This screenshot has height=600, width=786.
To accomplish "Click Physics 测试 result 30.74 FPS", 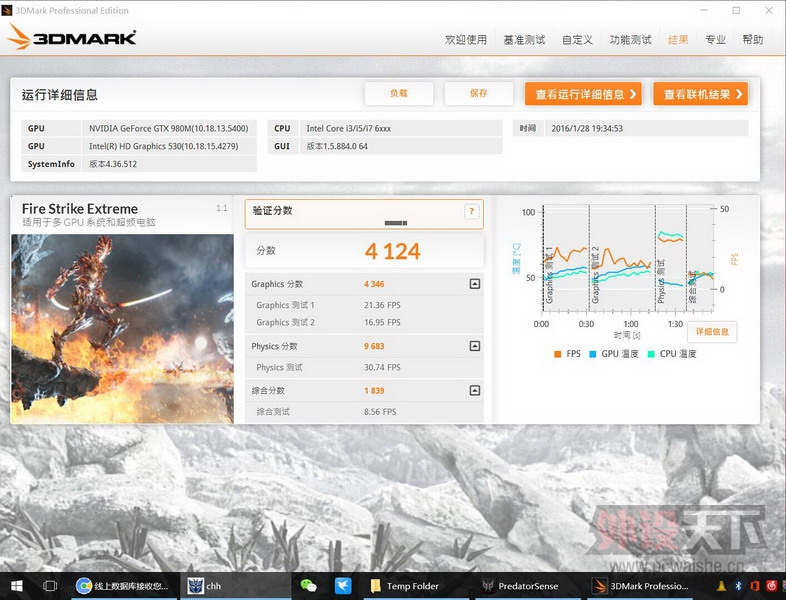I will coord(382,367).
